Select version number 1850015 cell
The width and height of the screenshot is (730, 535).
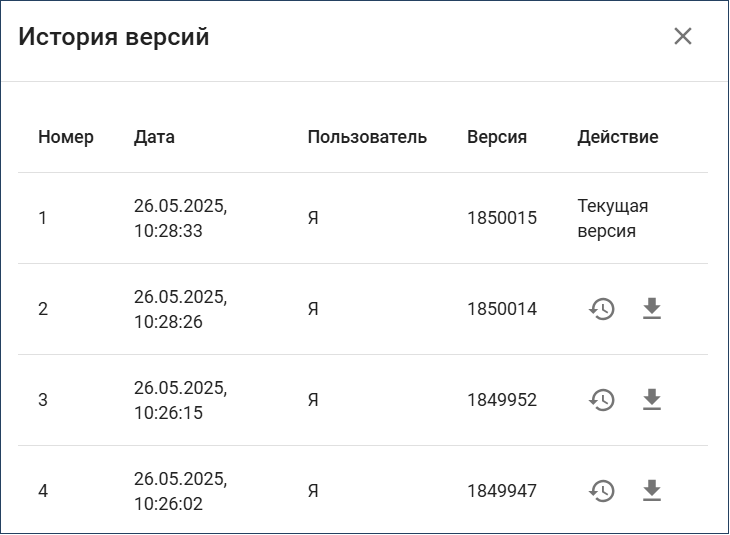pyautogui.click(x=502, y=218)
